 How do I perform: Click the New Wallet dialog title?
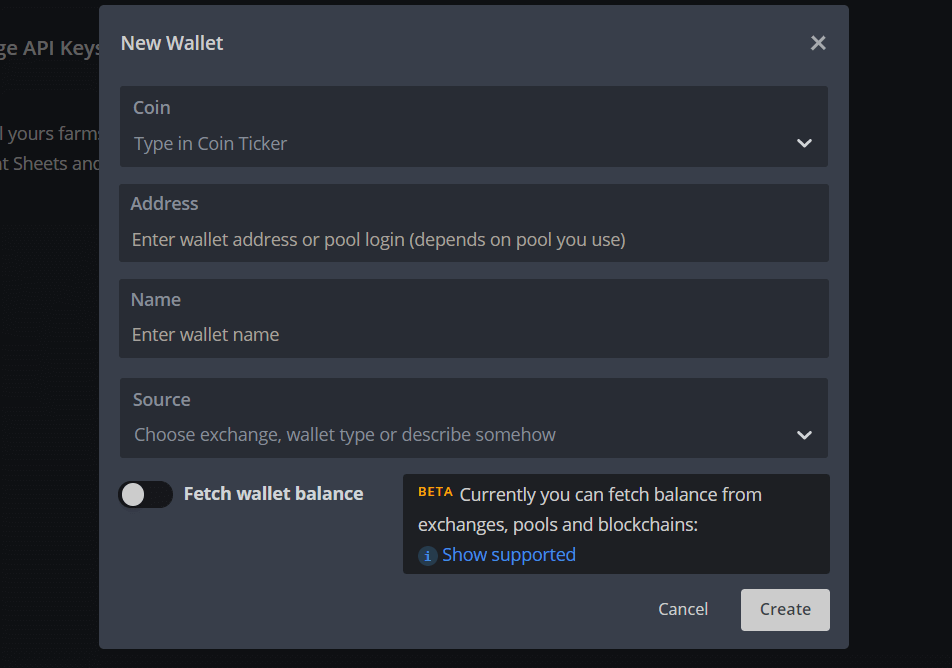(x=172, y=43)
